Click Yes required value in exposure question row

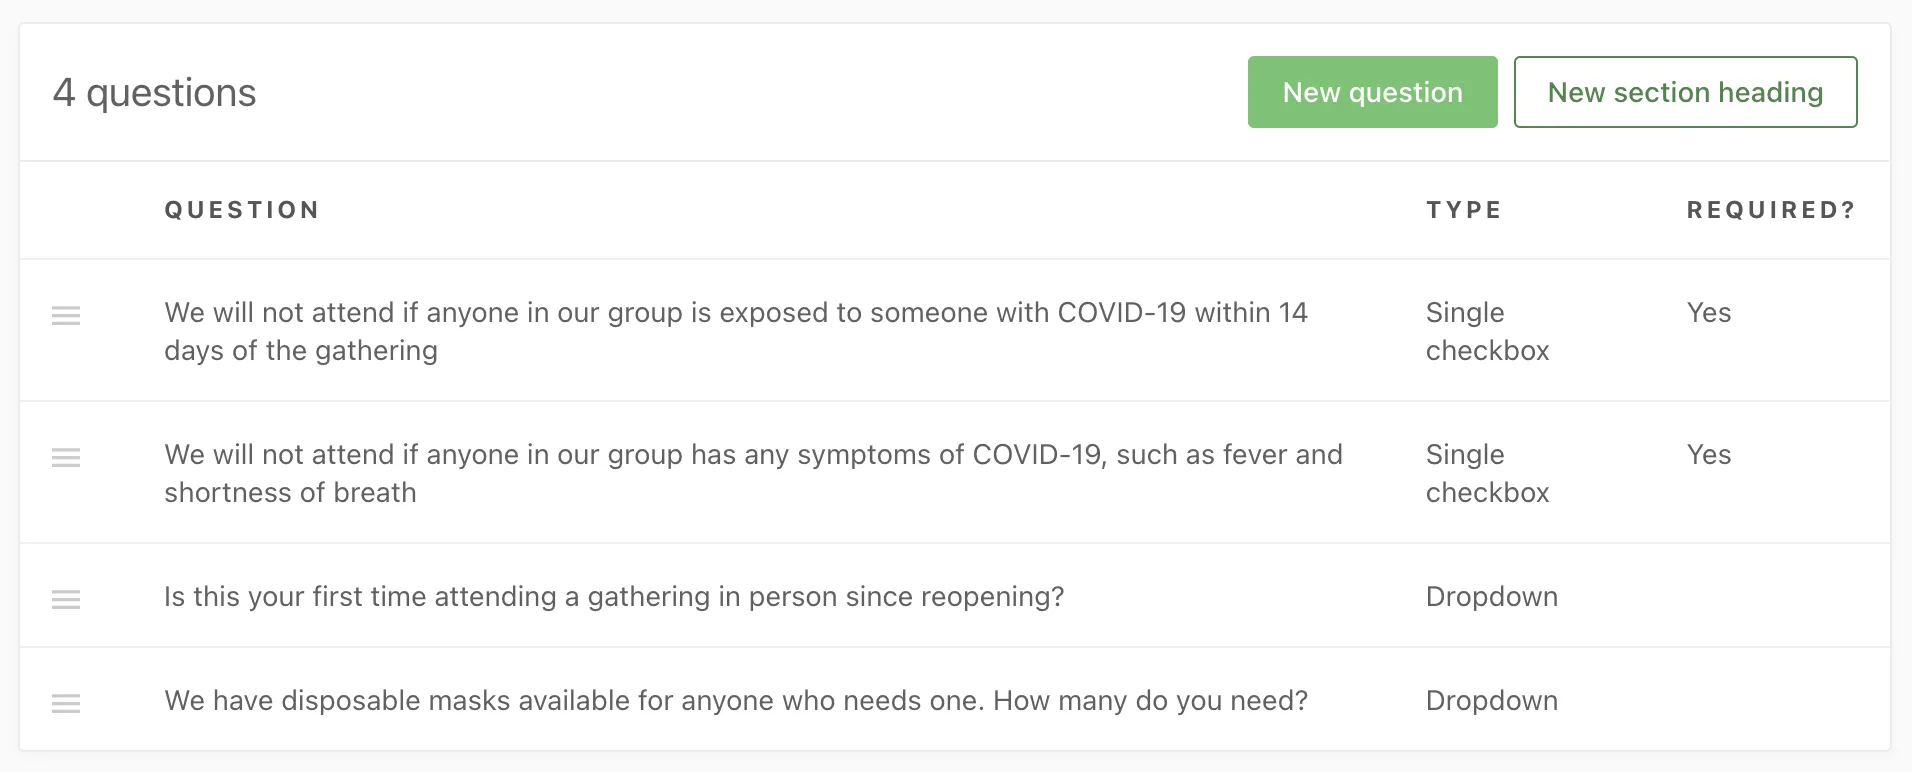(x=1708, y=313)
